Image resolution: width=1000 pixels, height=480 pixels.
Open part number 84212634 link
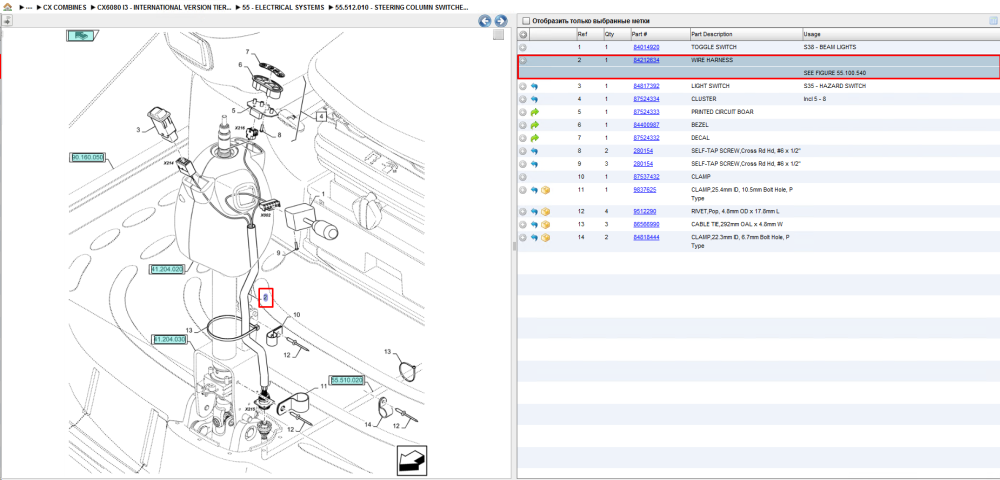[646, 60]
